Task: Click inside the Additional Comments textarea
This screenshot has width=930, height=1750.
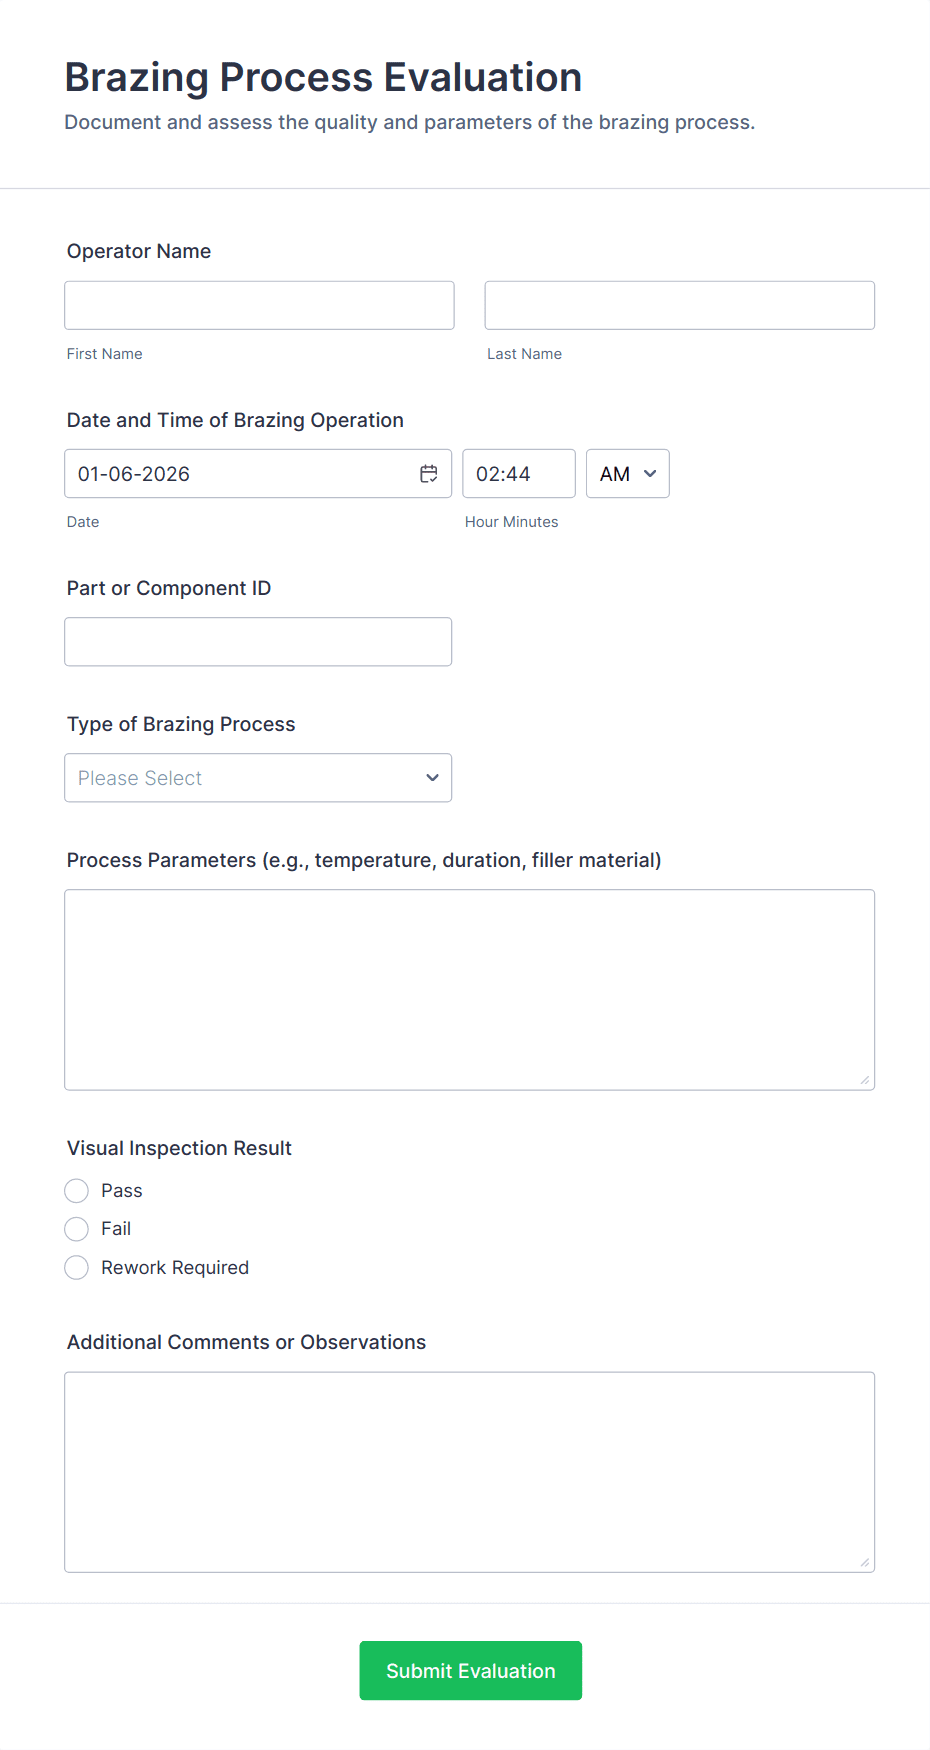Action: (469, 1470)
